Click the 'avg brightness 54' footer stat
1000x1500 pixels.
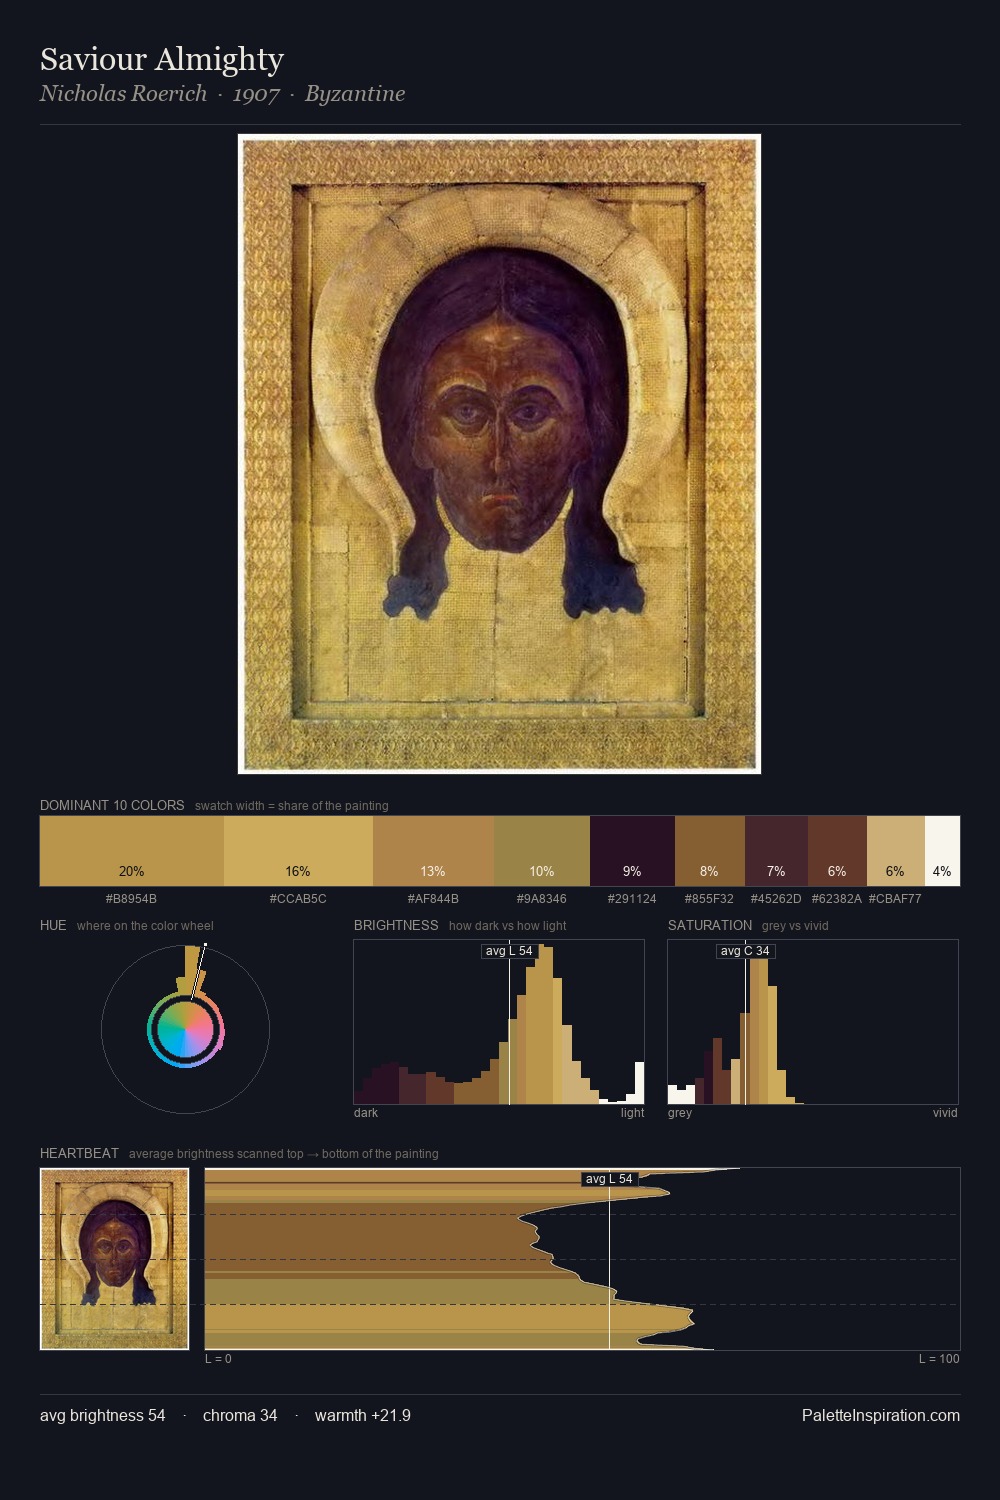(x=103, y=1415)
